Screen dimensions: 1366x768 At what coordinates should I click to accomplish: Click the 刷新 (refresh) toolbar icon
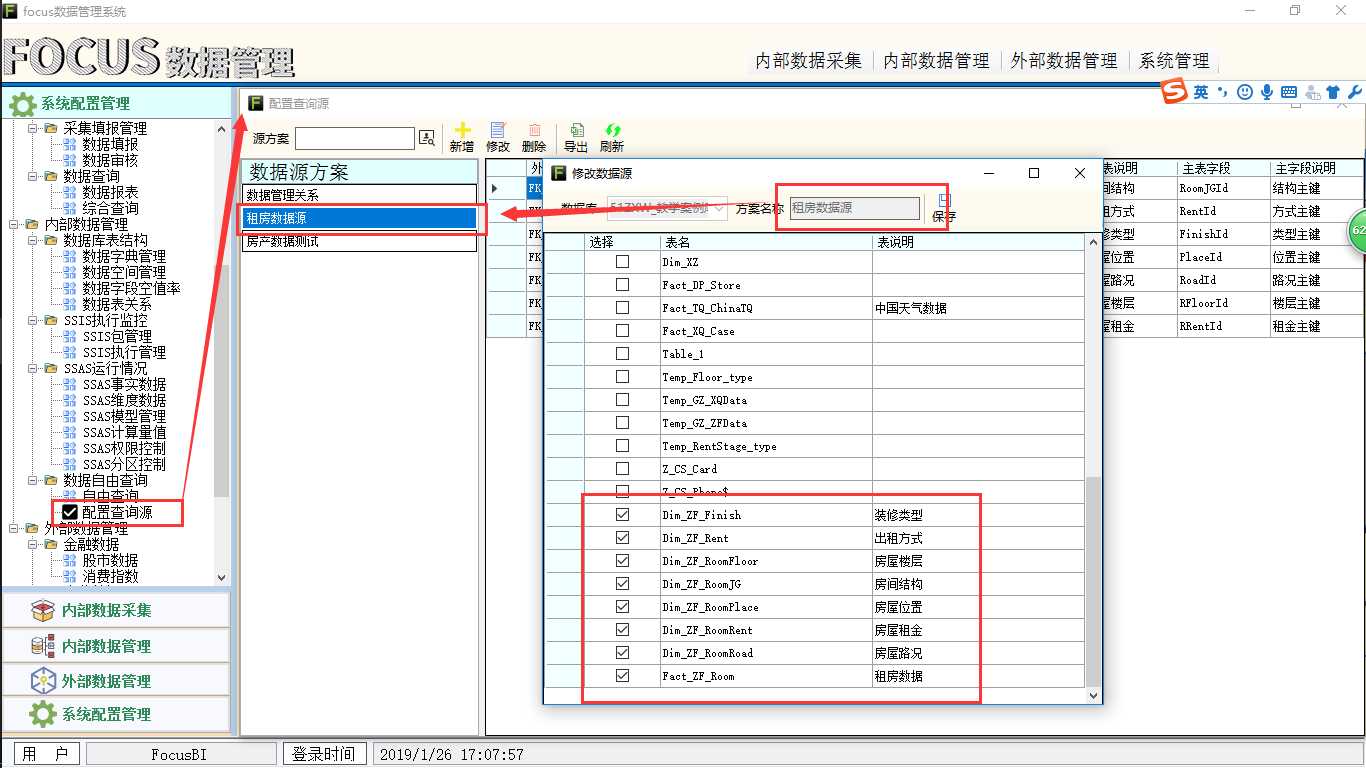click(612, 131)
